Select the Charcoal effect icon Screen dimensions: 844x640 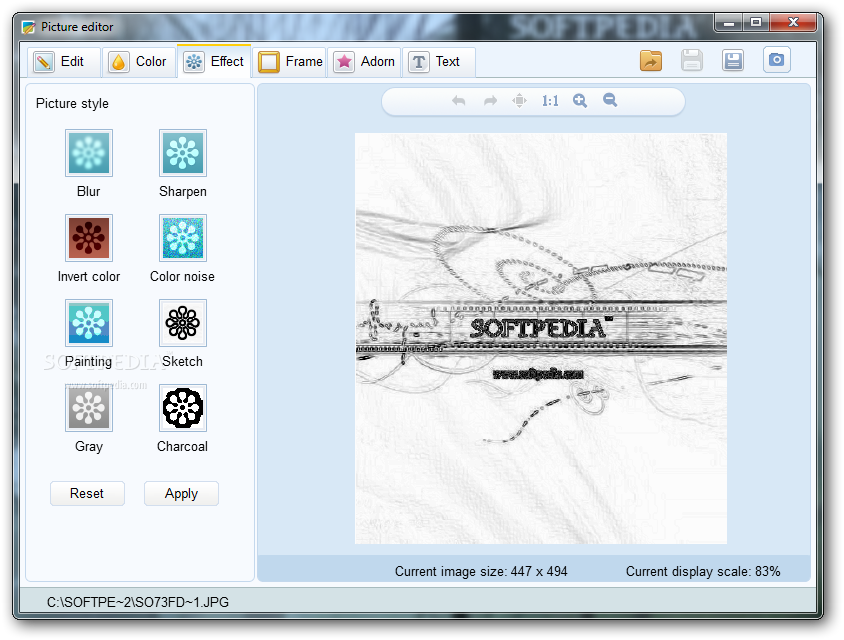coord(182,408)
